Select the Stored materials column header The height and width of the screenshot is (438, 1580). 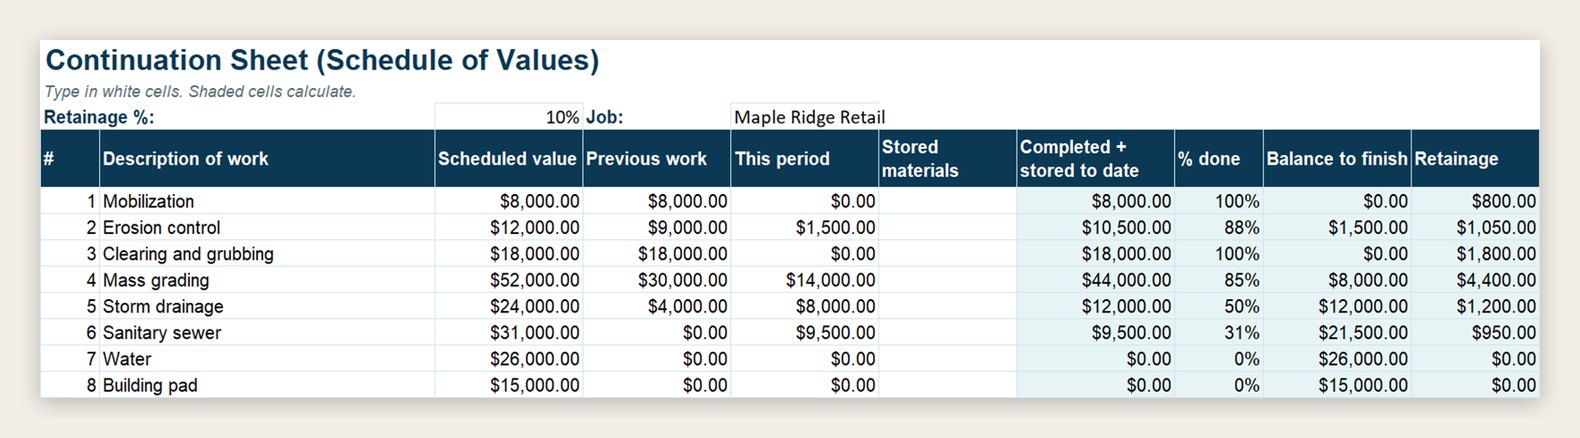point(947,158)
